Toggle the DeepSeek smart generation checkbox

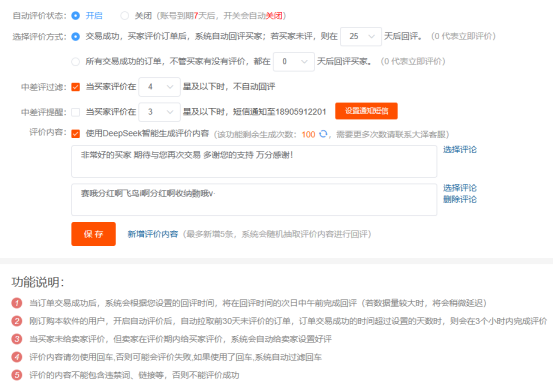tap(76, 134)
